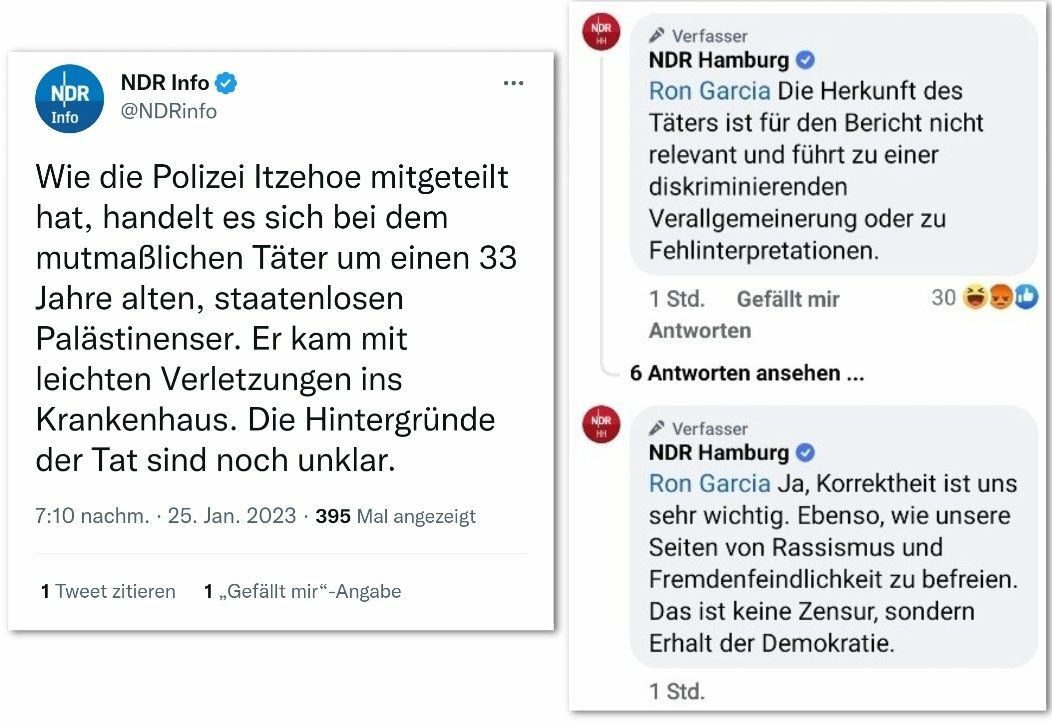View the "1 Gefällt mir-Angabe" likes list

coord(302,591)
